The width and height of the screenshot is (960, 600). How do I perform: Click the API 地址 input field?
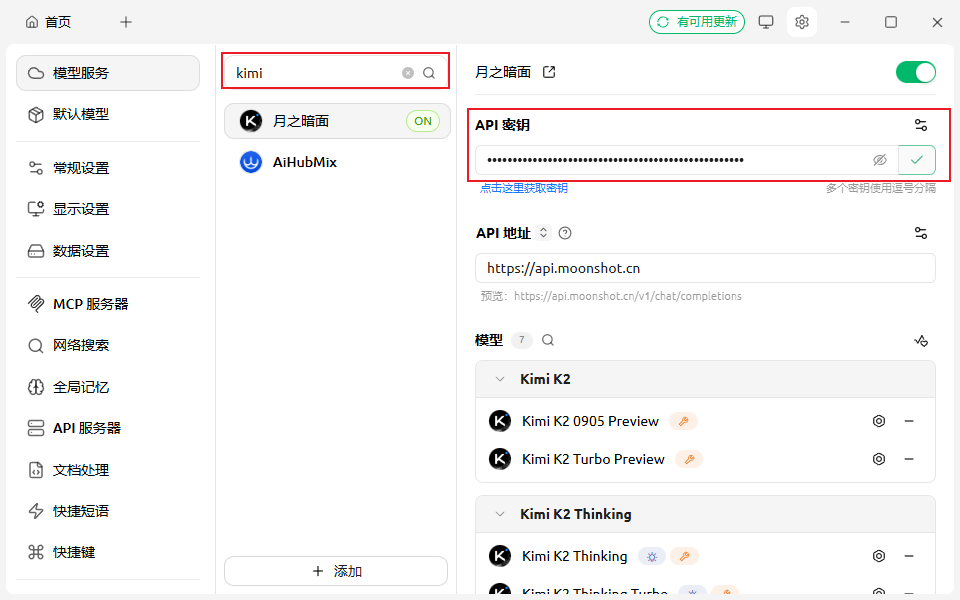click(705, 268)
